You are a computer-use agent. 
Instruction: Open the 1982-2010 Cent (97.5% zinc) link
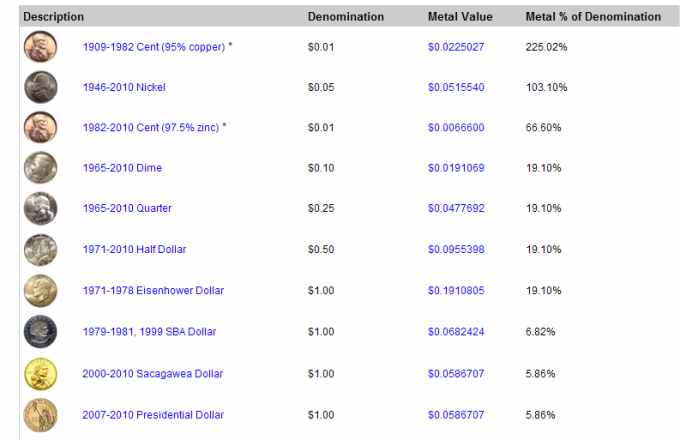151,127
